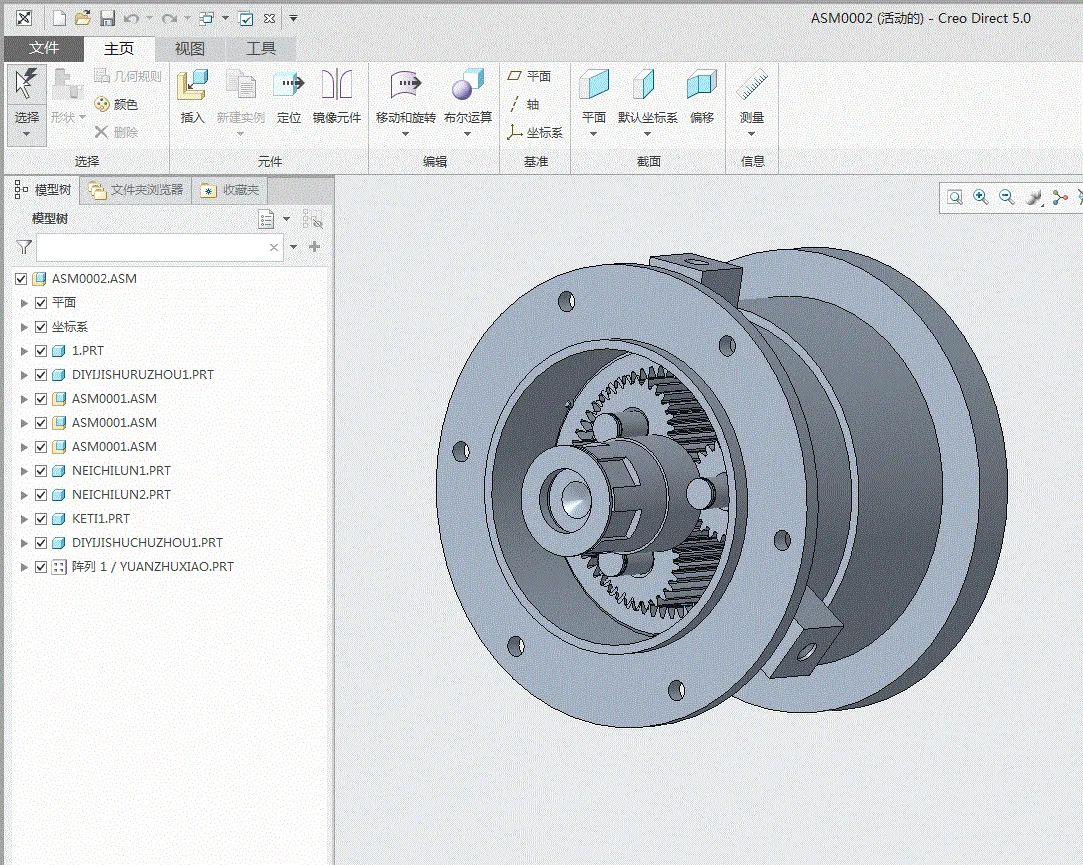Image resolution: width=1083 pixels, height=865 pixels.
Task: Click the Offset (偏移) section icon
Action: click(702, 86)
